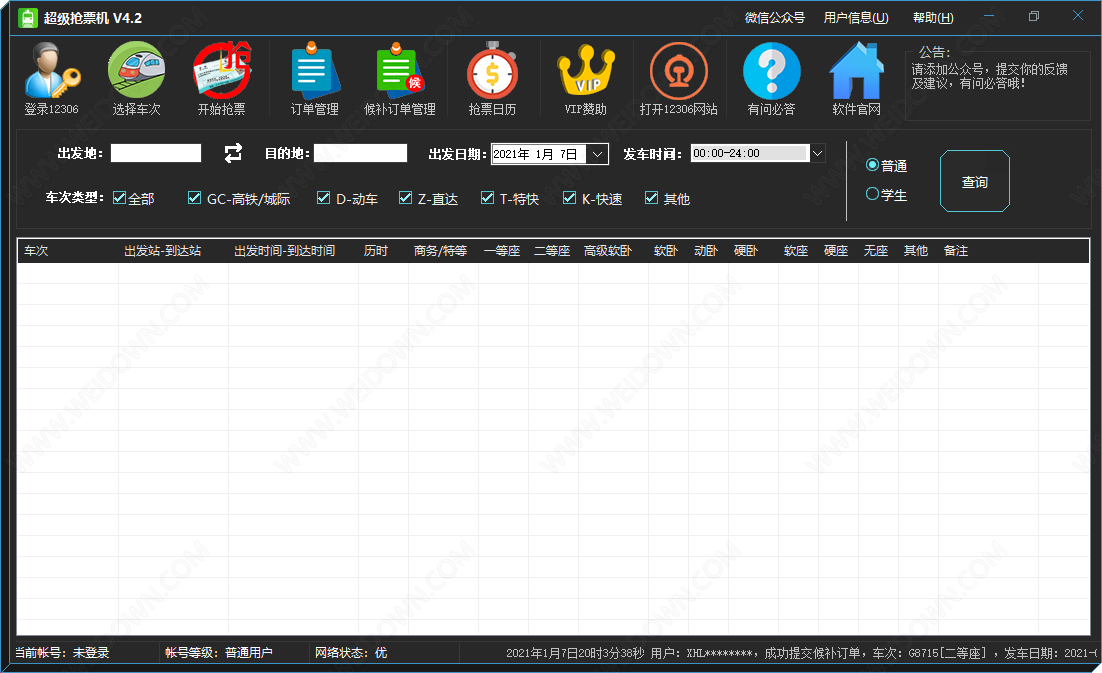
Task: Click the 一等座 column header
Action: [502, 251]
